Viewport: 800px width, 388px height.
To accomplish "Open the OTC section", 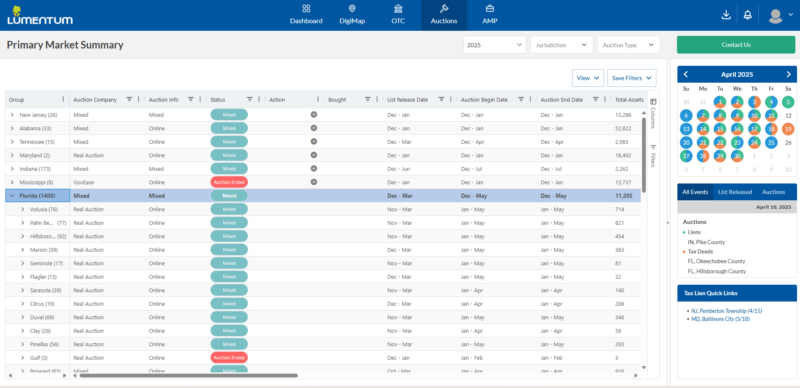I will 398,15.
